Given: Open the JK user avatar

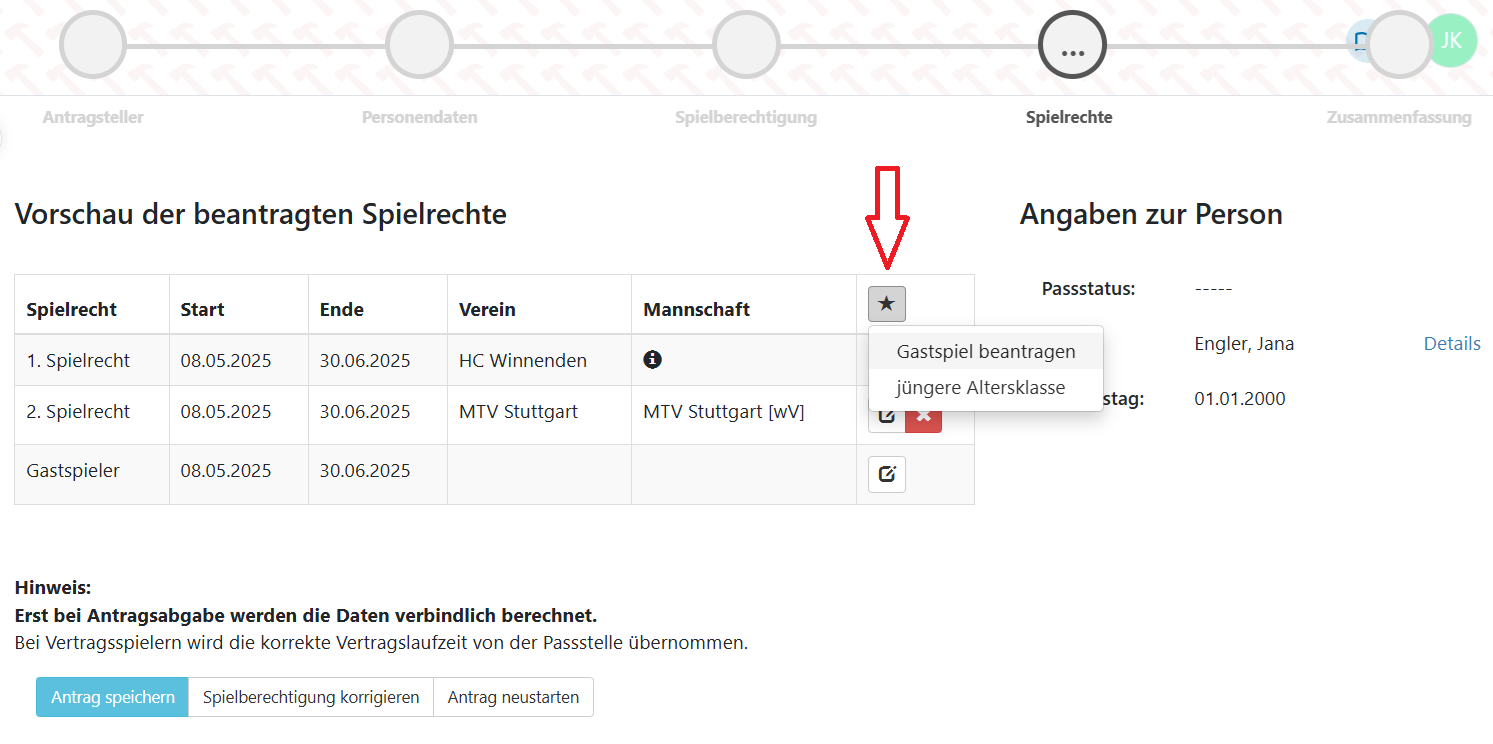Looking at the screenshot, I should pyautogui.click(x=1450, y=41).
